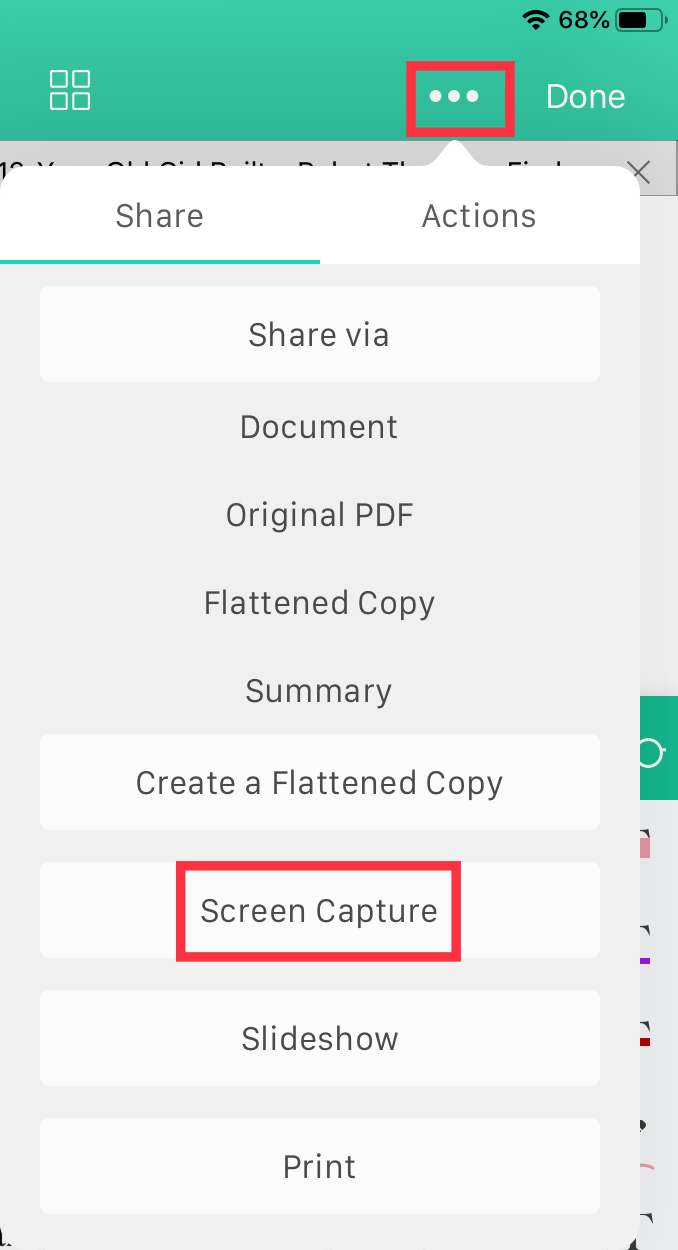This screenshot has height=1250, width=678.
Task: Select Summary share format
Action: (320, 691)
